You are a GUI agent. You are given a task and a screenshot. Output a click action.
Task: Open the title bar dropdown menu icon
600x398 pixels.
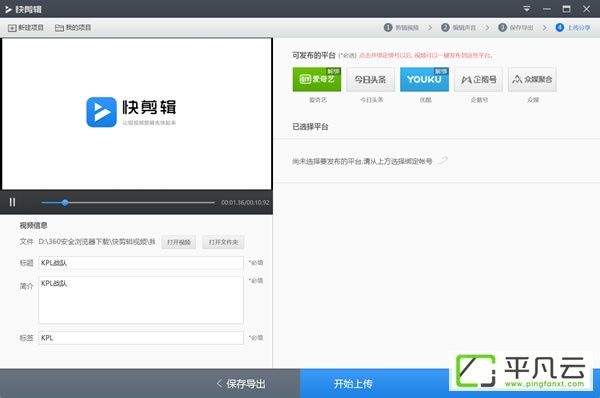point(527,9)
